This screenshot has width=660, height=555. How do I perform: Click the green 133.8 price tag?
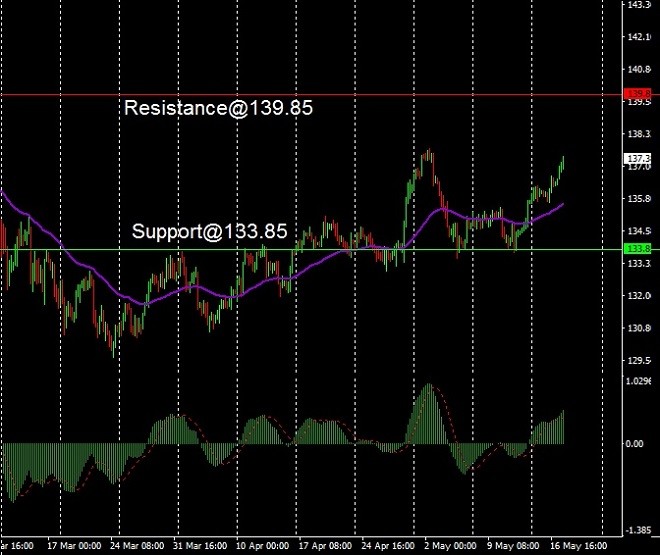[x=639, y=249]
